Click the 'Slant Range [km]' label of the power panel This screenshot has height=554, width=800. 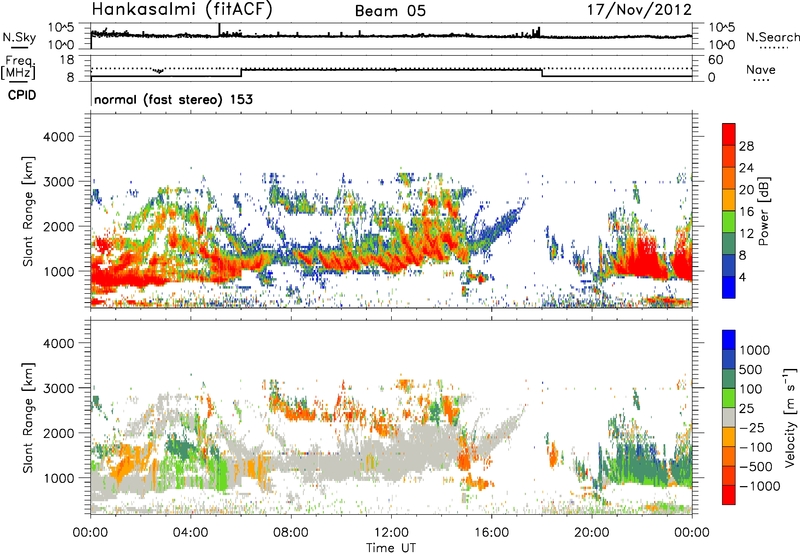click(x=28, y=211)
